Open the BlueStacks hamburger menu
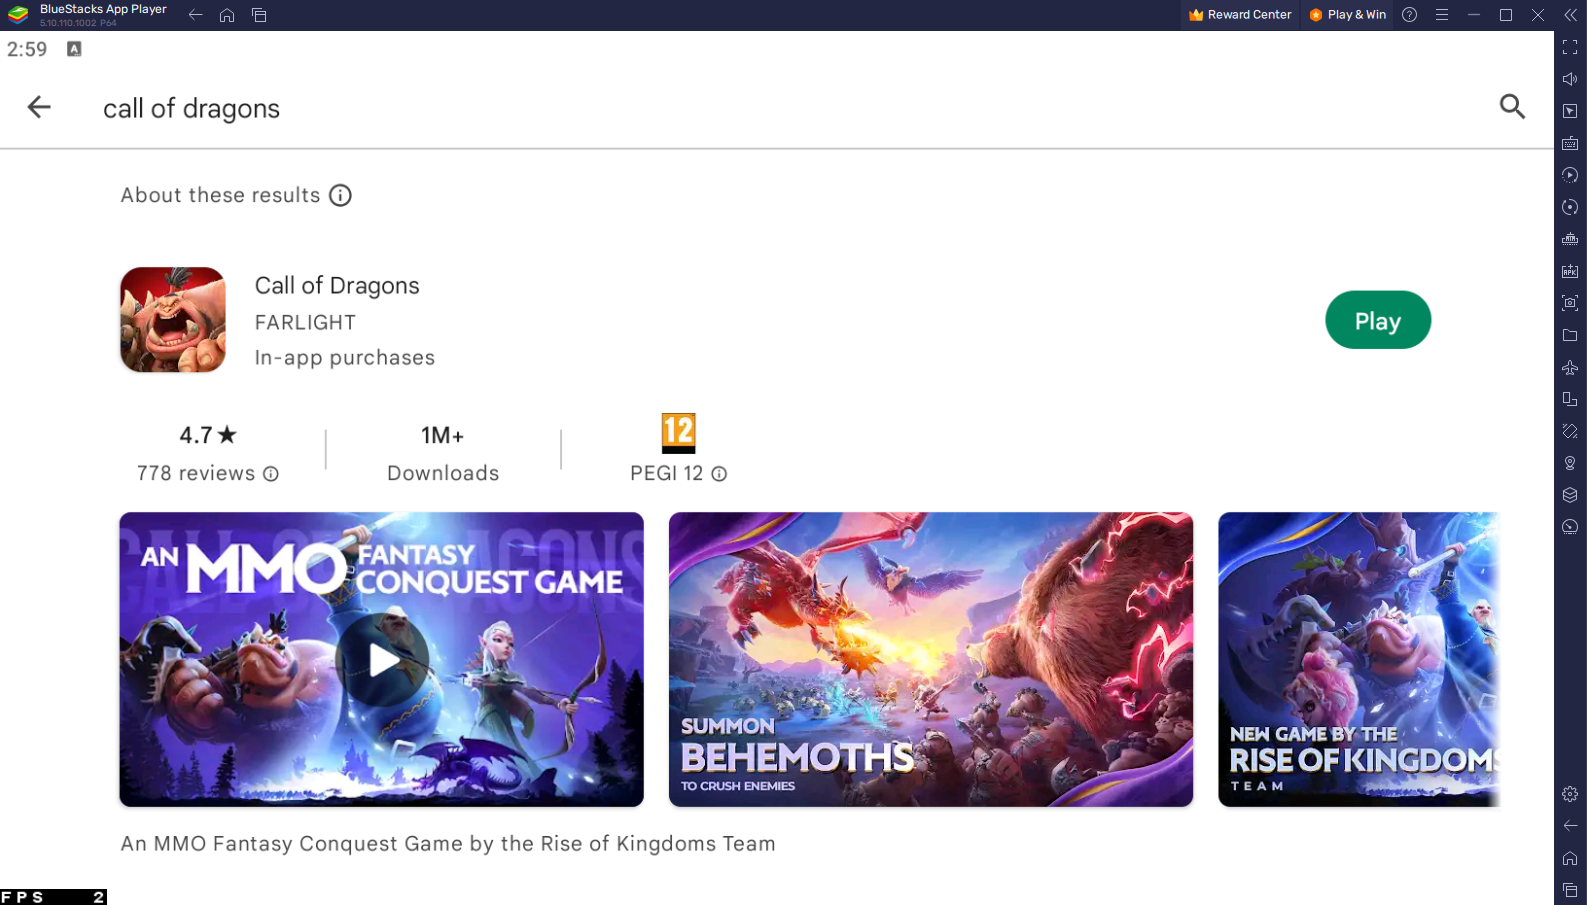Image resolution: width=1587 pixels, height=905 pixels. [x=1442, y=15]
